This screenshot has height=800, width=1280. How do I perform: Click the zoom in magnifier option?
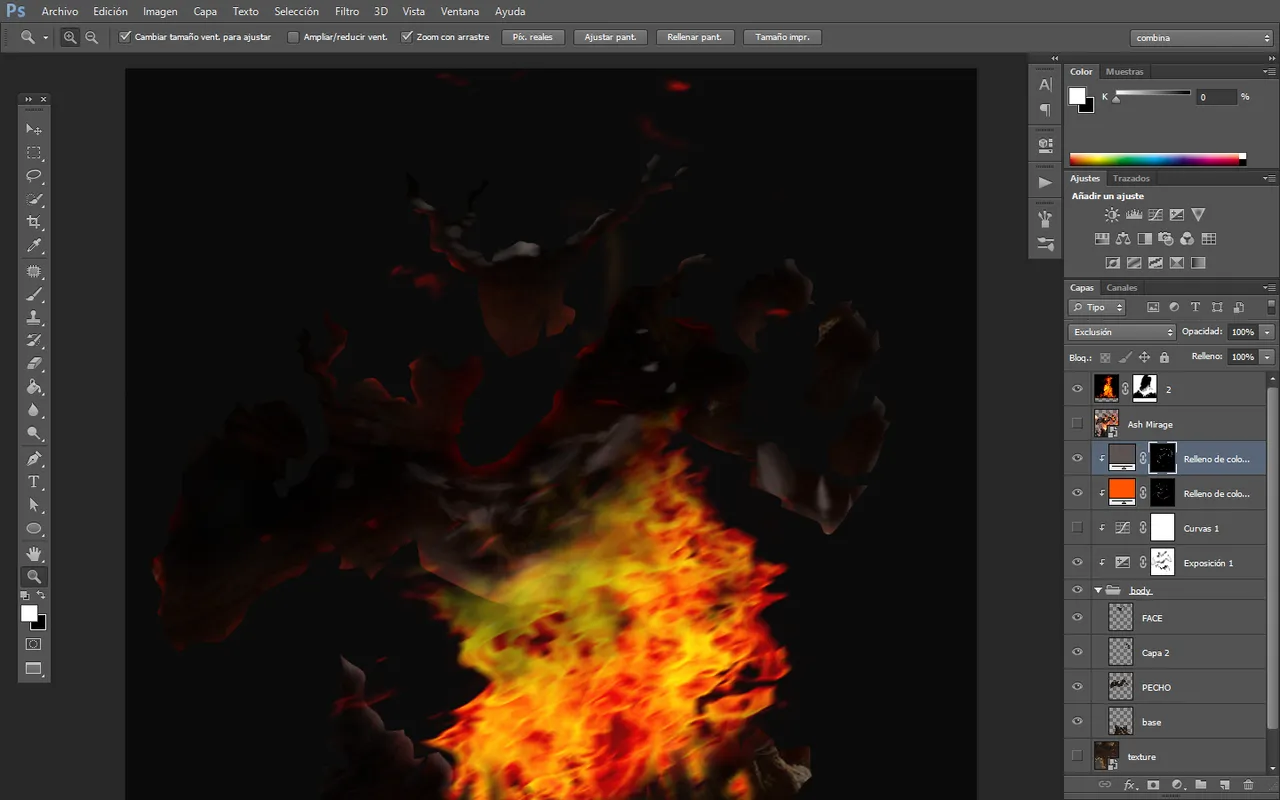tap(70, 37)
